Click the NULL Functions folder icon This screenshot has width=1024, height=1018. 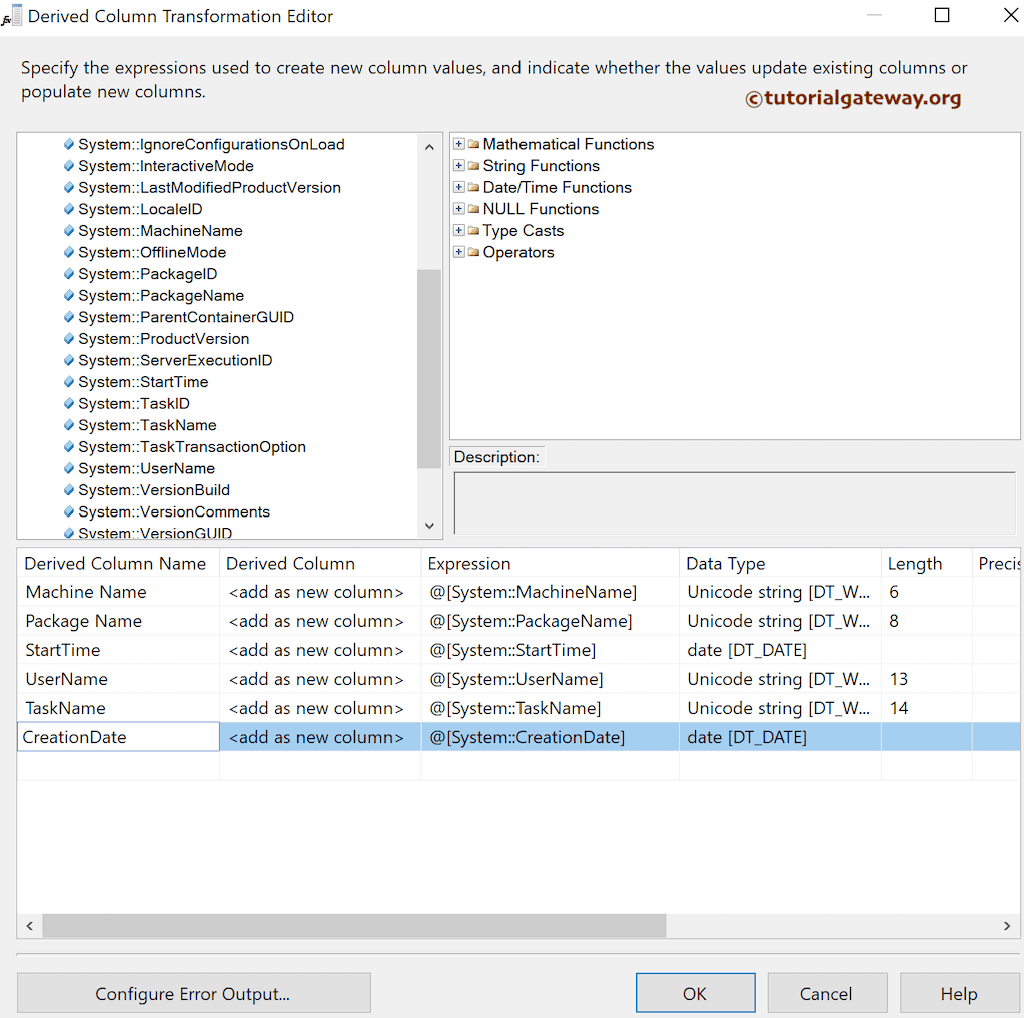472,209
